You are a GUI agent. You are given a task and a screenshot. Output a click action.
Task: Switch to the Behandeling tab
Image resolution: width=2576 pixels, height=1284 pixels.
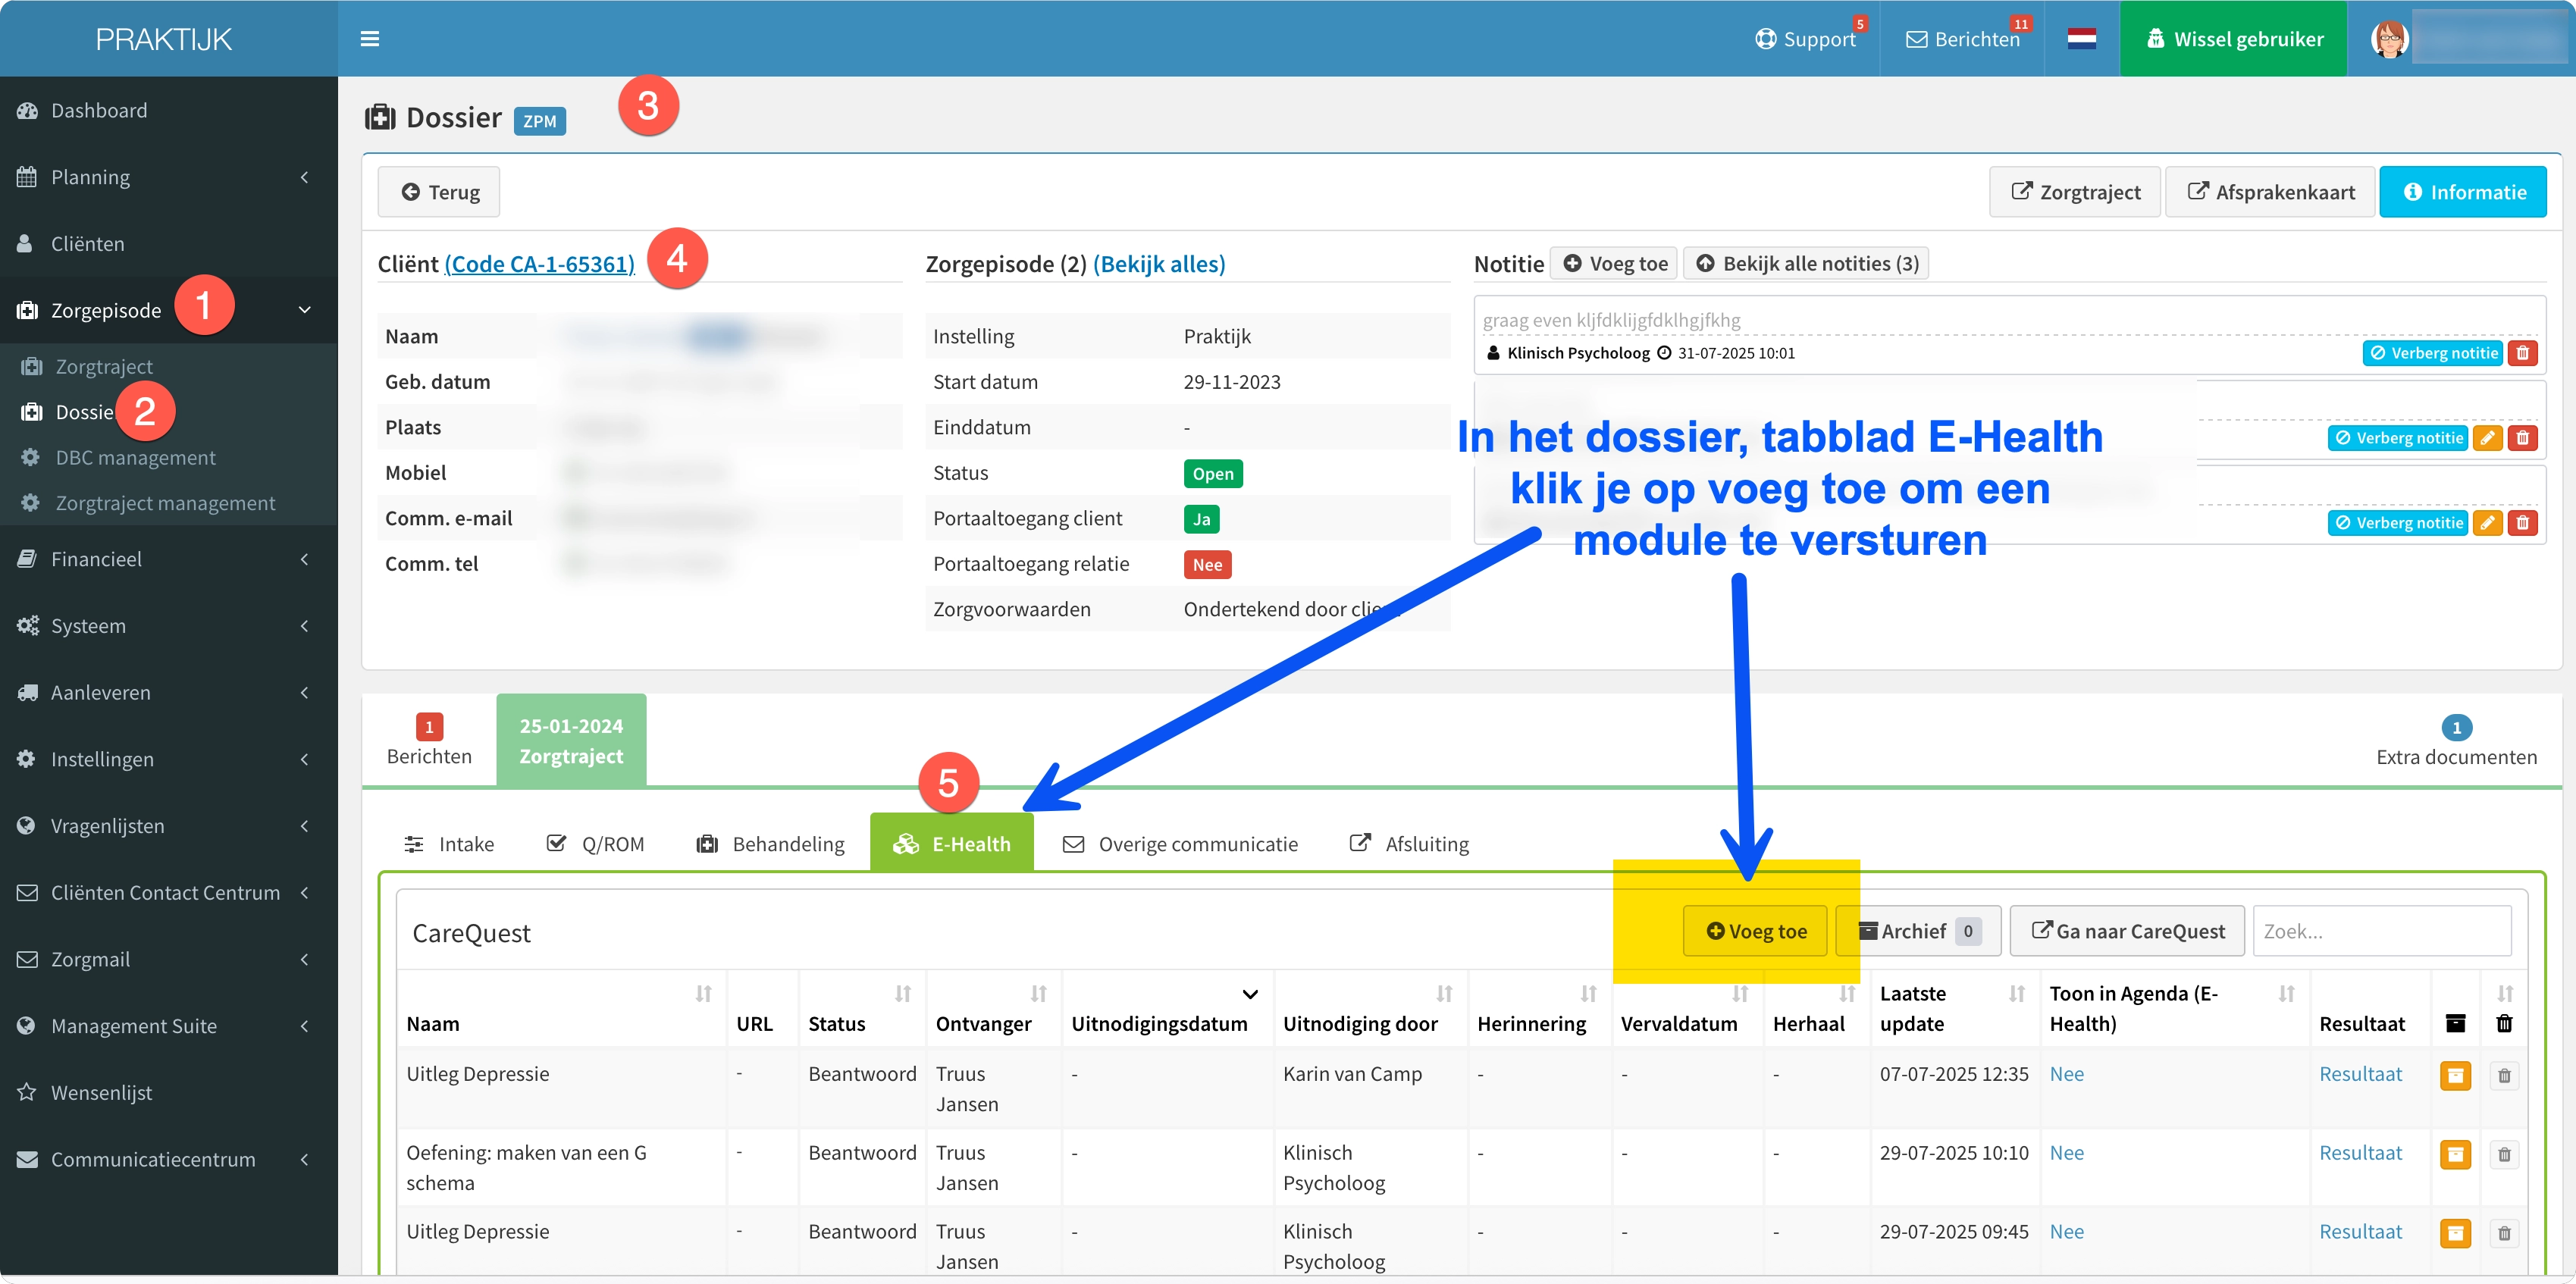[771, 844]
